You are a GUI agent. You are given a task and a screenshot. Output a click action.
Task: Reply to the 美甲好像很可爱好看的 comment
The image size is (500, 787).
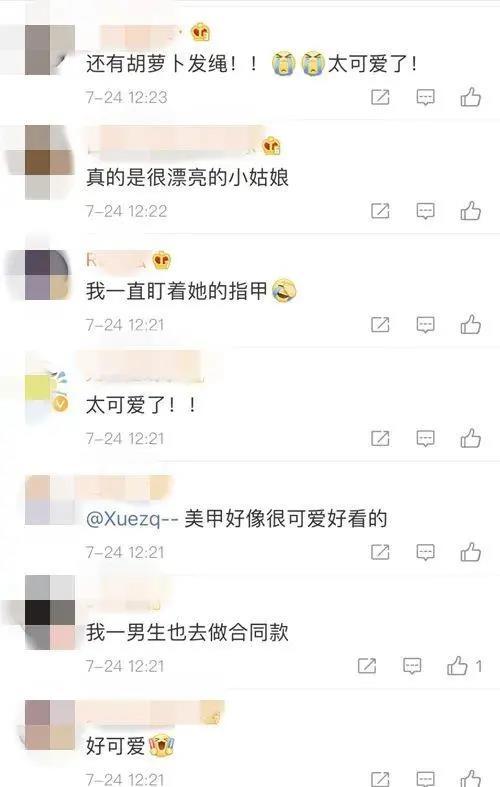(425, 553)
